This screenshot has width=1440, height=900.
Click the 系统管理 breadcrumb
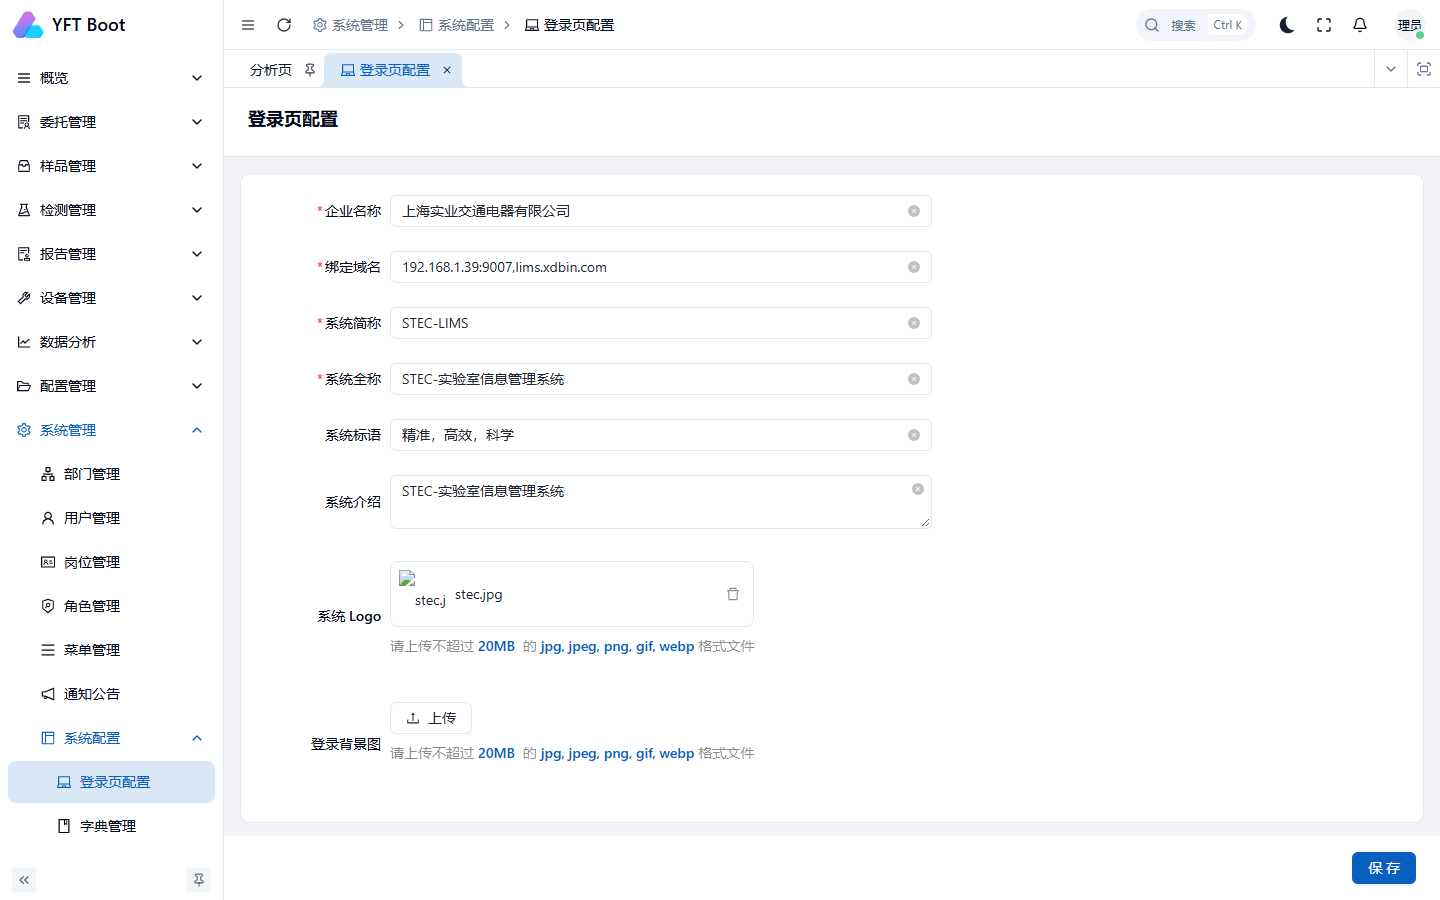tap(350, 25)
